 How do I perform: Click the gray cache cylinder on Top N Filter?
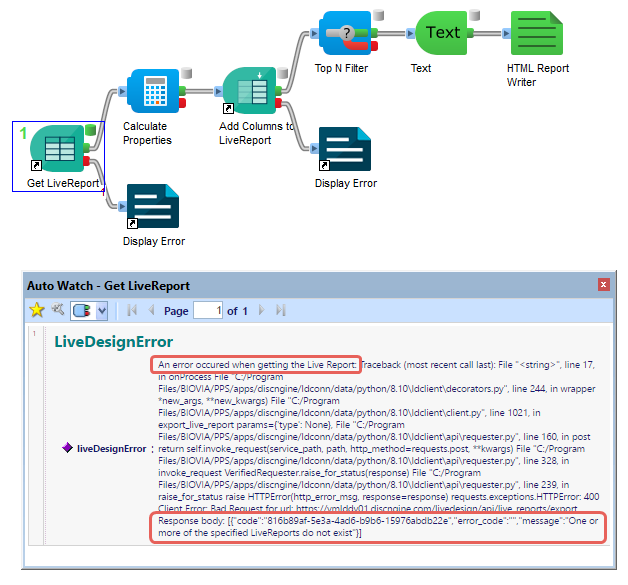378,15
